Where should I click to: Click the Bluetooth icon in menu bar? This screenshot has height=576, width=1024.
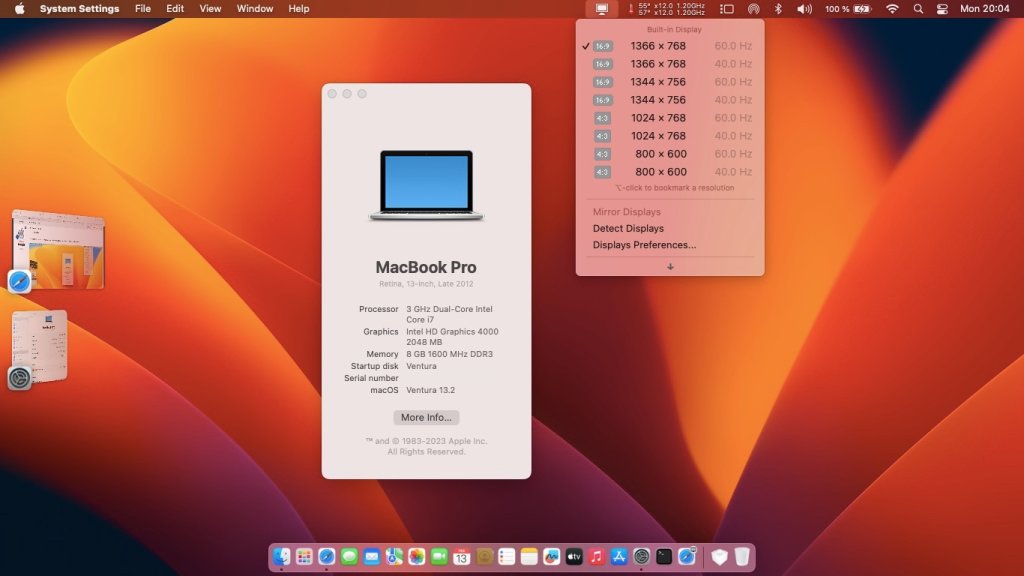(778, 9)
